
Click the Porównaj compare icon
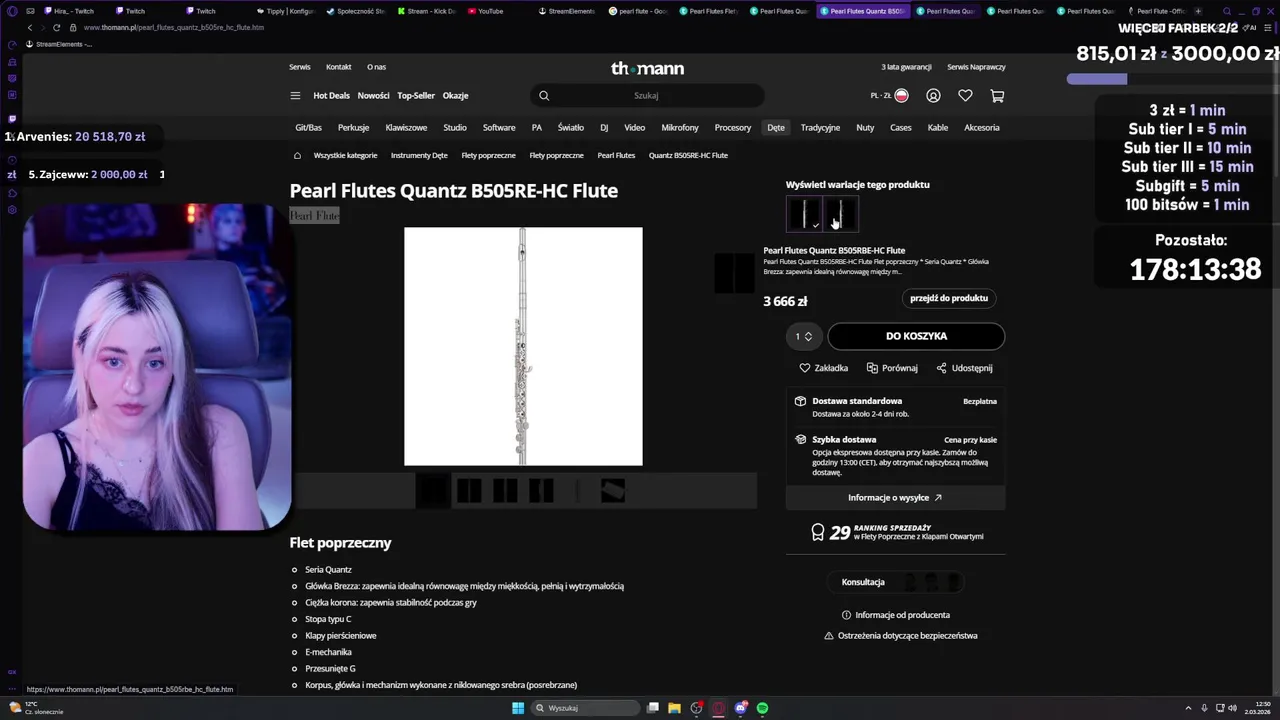point(872,368)
